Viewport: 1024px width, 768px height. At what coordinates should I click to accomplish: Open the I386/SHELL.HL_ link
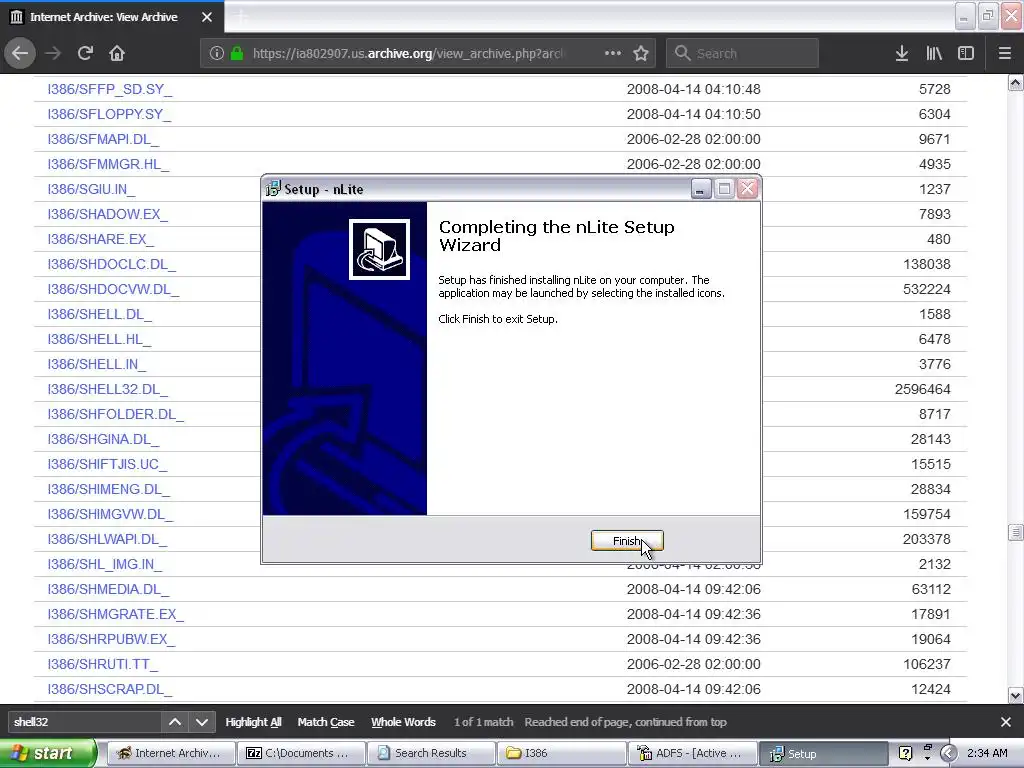(x=99, y=339)
